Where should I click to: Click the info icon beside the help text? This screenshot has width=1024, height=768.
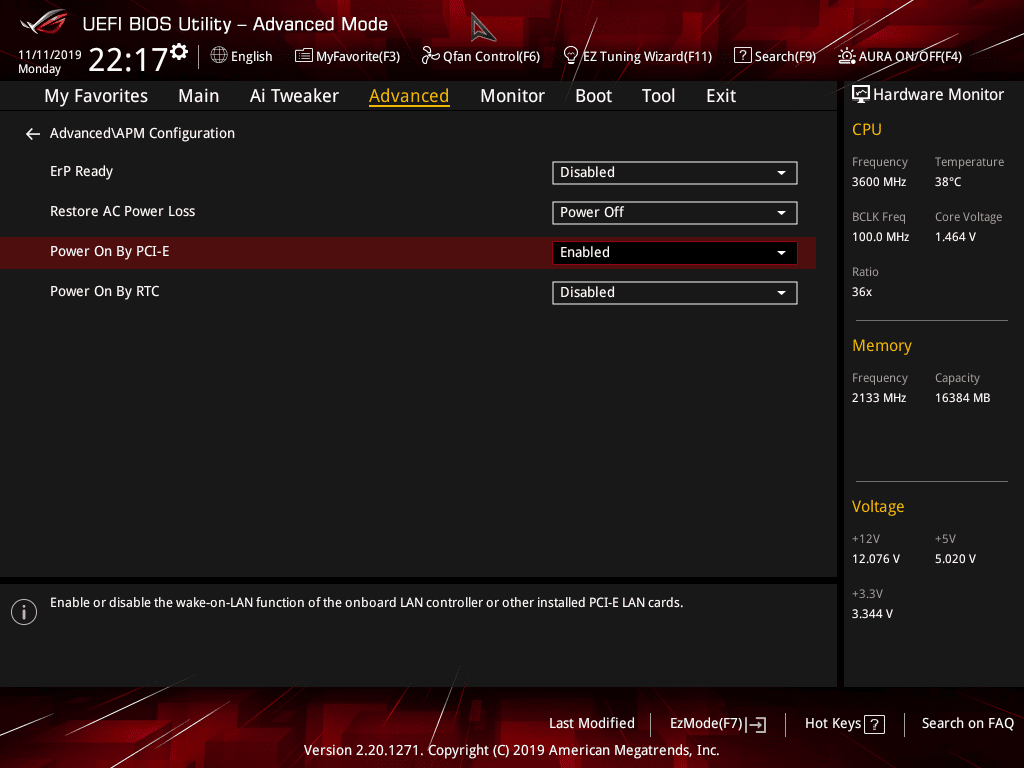coord(24,612)
